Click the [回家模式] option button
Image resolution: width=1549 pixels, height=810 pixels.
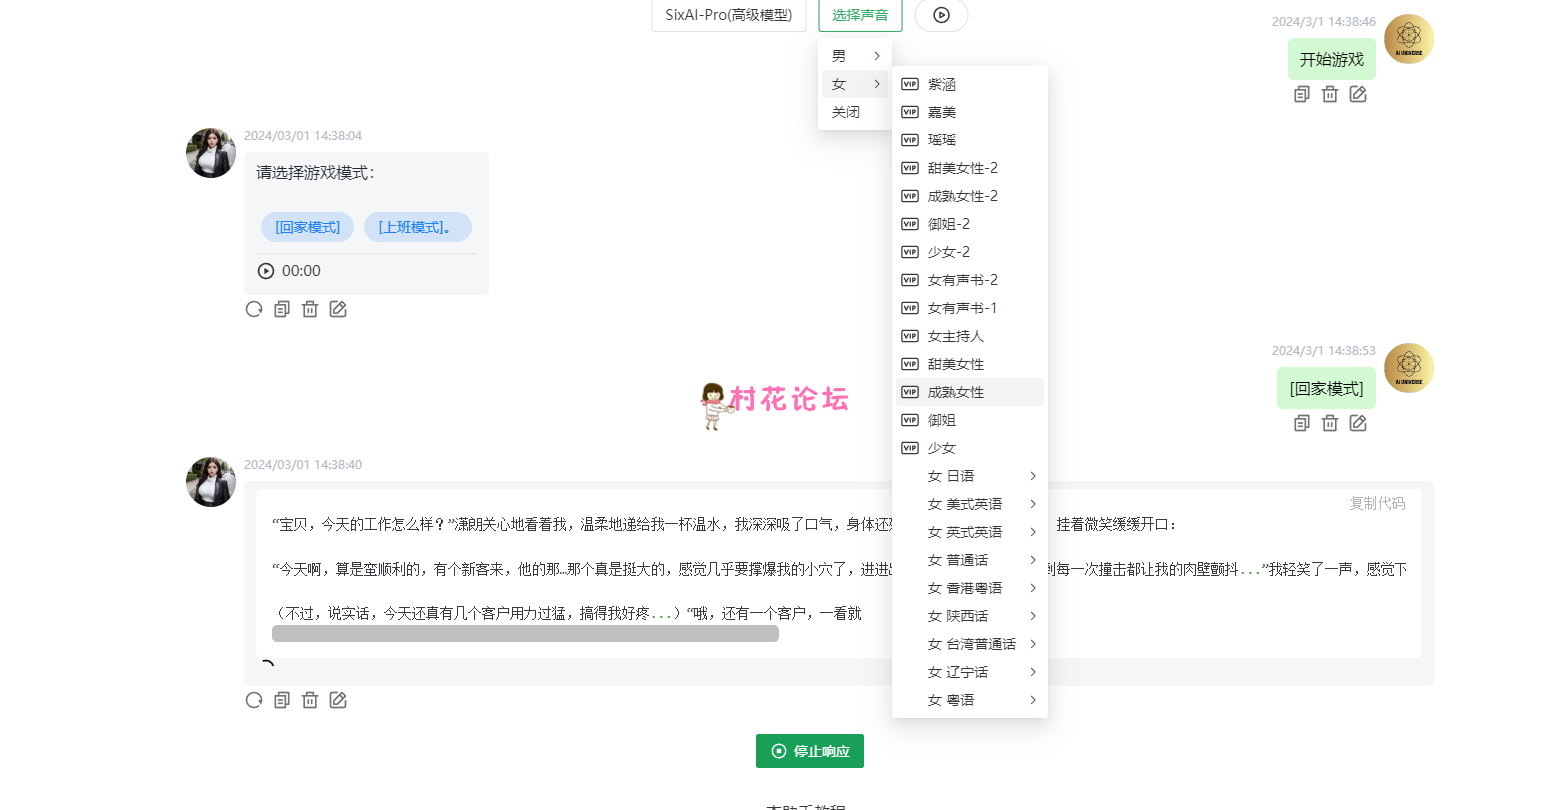[308, 227]
